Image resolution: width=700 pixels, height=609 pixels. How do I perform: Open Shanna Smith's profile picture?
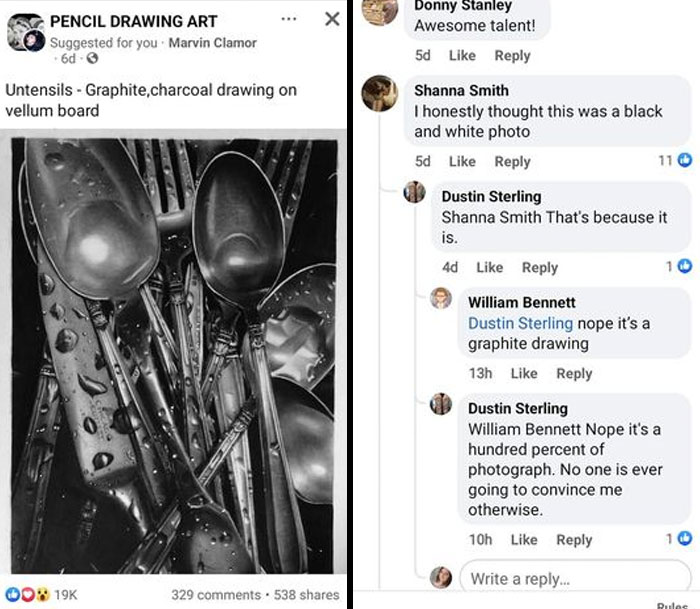point(380,93)
